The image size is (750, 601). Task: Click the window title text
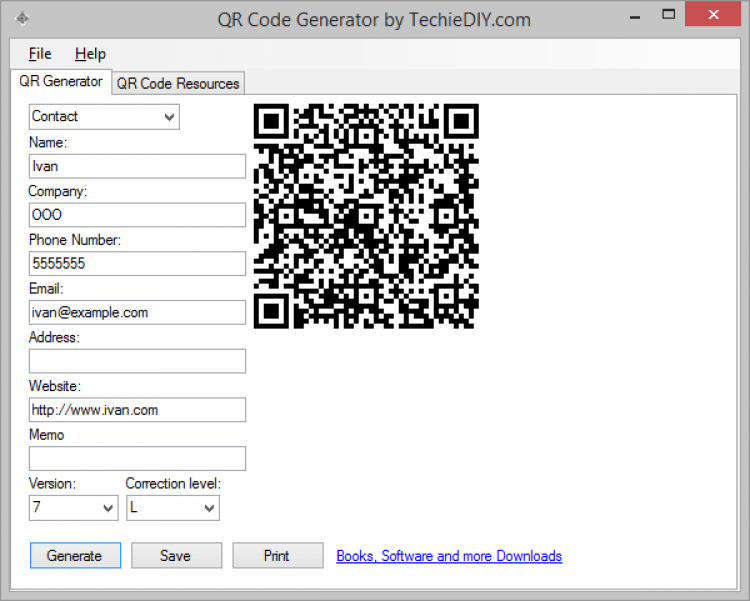coord(374,20)
